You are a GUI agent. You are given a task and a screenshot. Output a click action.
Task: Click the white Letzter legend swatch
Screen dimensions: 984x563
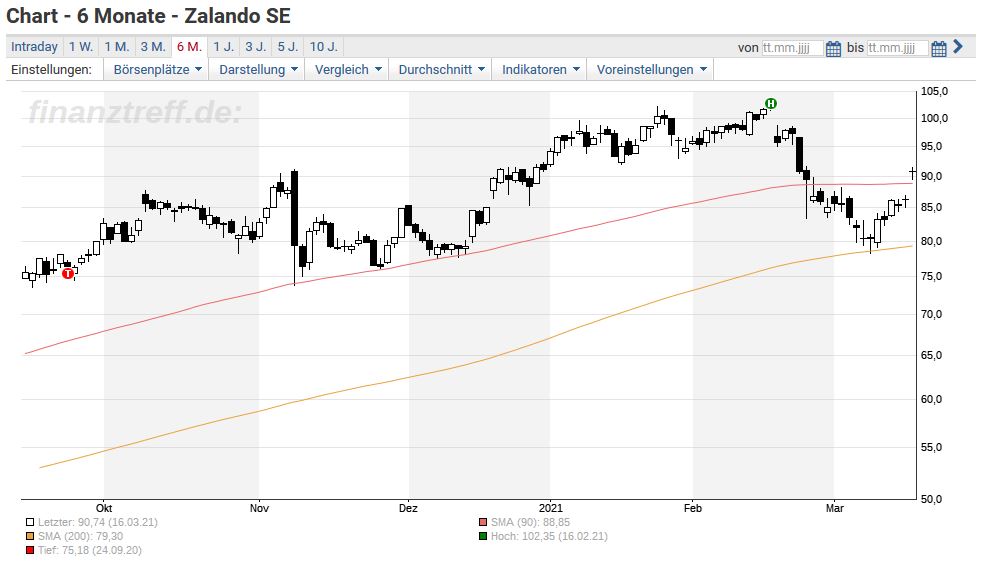(29, 522)
